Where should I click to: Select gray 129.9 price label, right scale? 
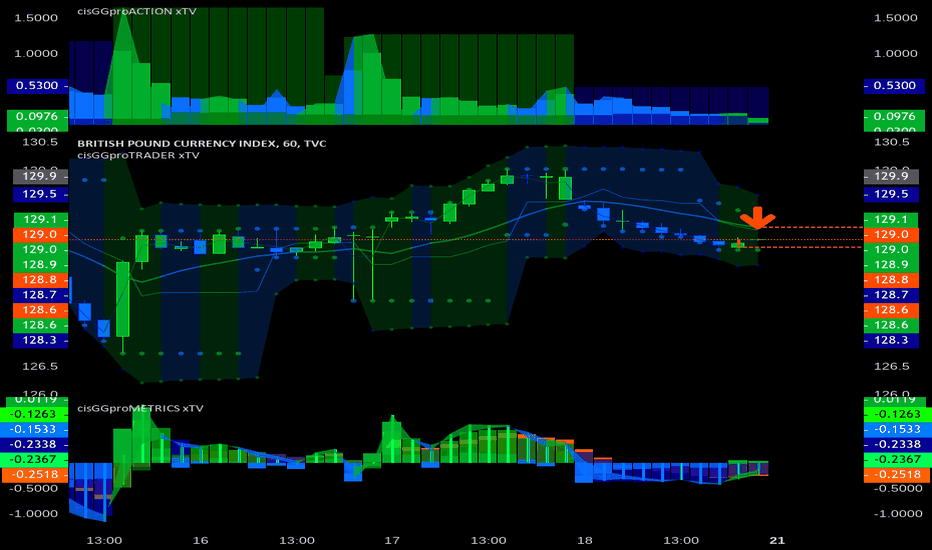pos(891,176)
